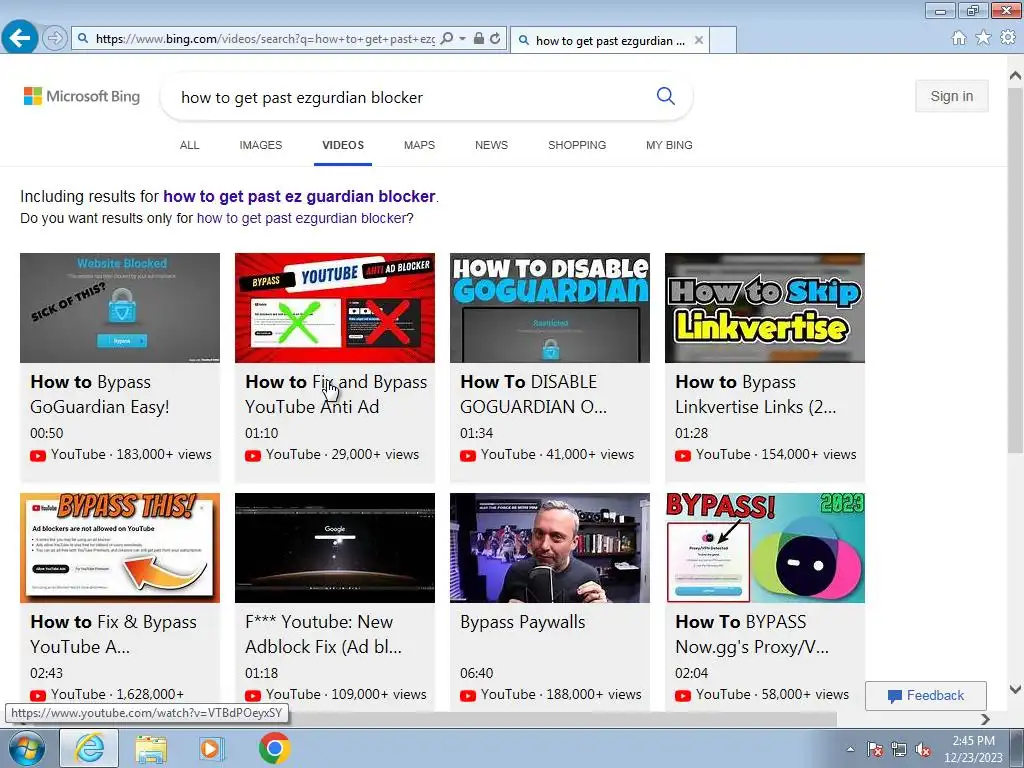Click the Refresh page icon
This screenshot has height=768, width=1024.
pos(496,39)
